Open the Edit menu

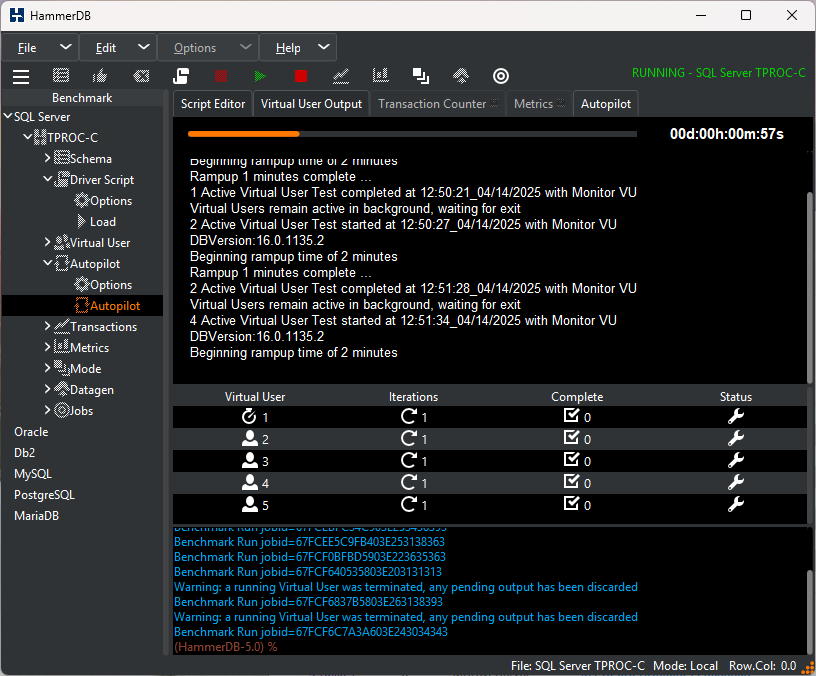[118, 48]
